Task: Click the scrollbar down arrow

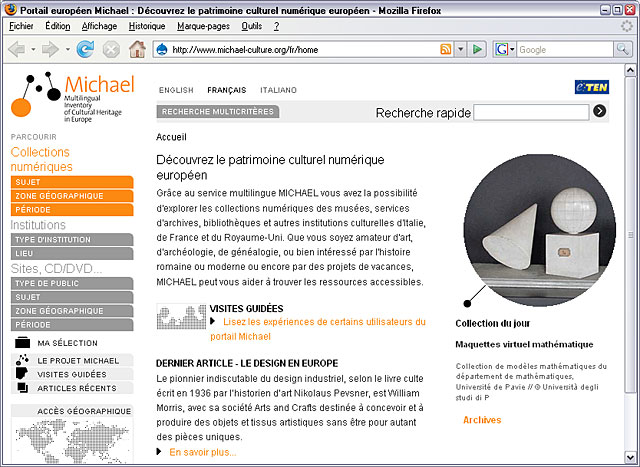Action: point(631,456)
